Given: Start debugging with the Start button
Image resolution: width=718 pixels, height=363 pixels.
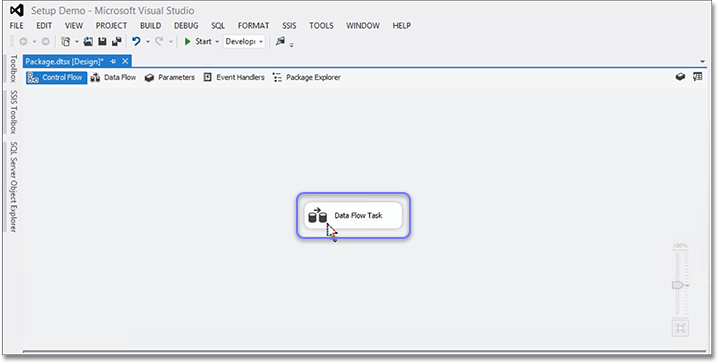Looking at the screenshot, I should (197, 42).
